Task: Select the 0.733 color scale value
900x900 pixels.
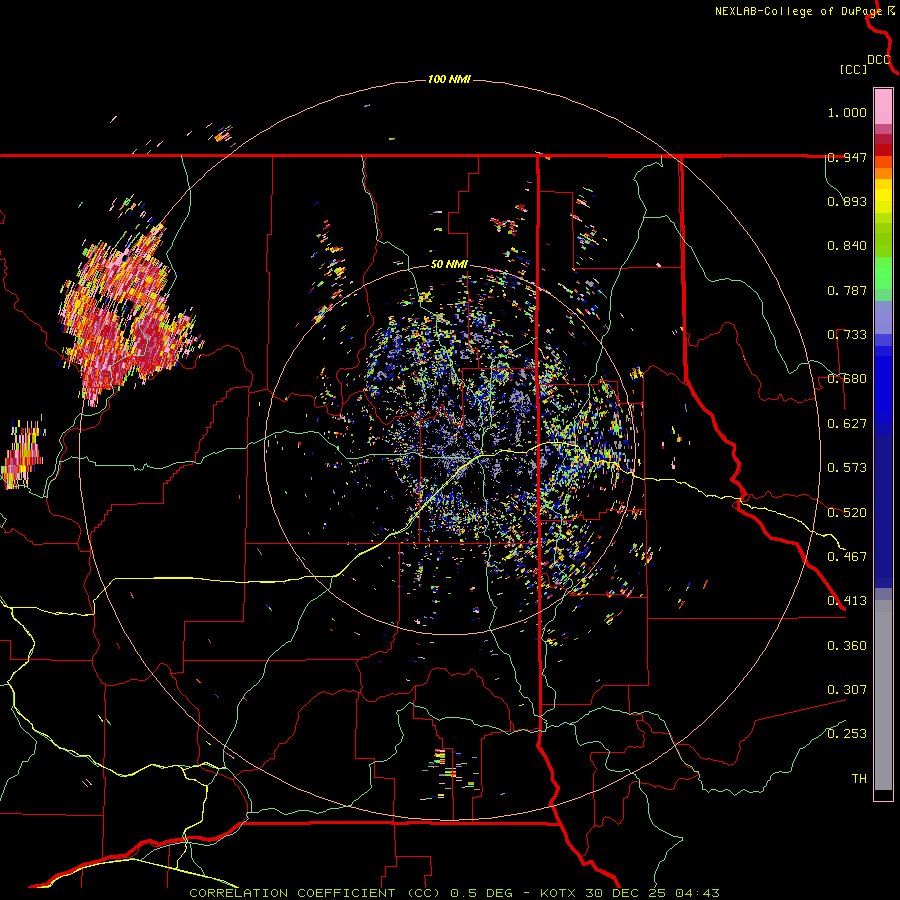Action: pyautogui.click(x=847, y=335)
